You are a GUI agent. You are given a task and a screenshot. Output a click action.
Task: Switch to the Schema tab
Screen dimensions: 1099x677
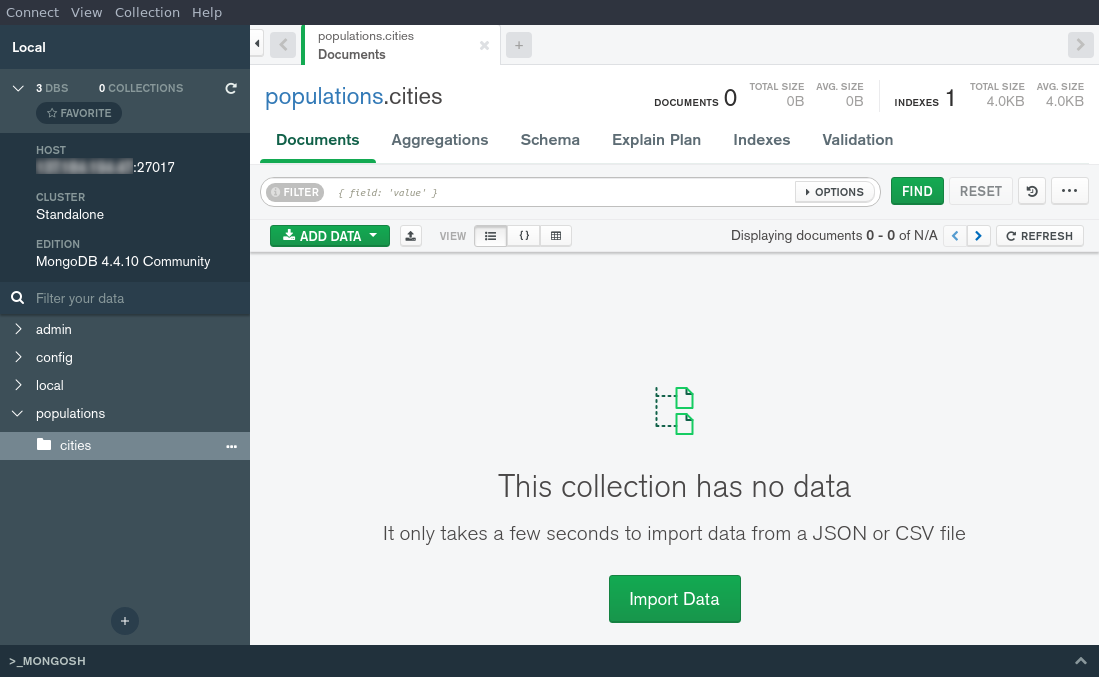(550, 140)
